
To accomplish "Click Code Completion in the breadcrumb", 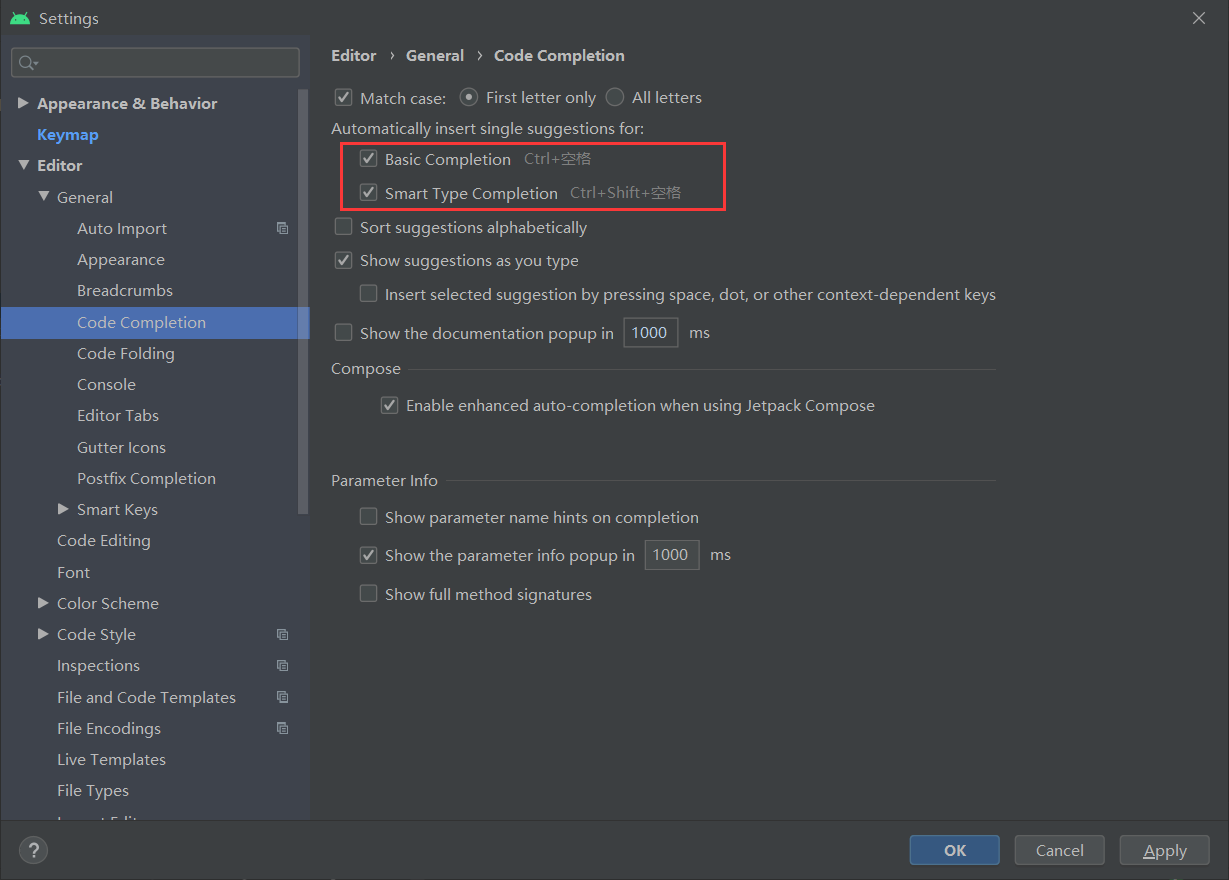I will [x=559, y=55].
